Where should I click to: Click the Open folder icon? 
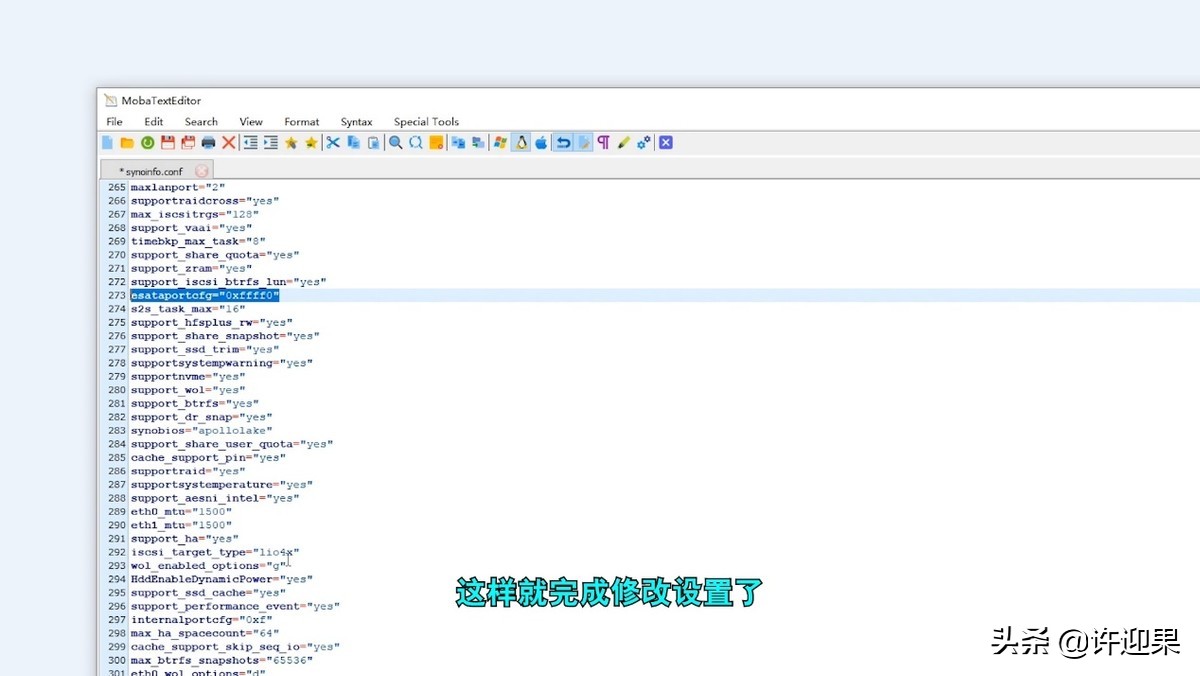tap(127, 143)
